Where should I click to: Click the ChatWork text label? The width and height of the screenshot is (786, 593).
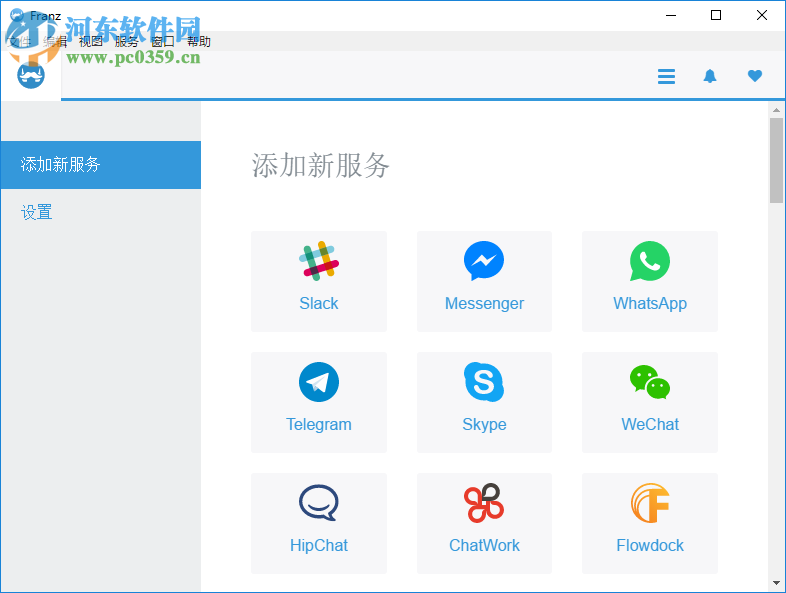484,545
